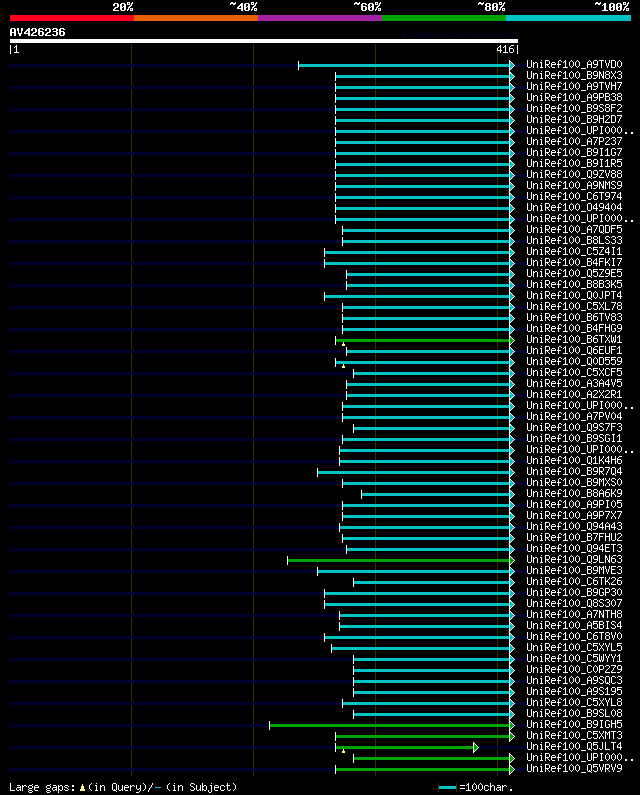640x795 pixels.
Task: Open hit UniRef100_B9N8X3
Action: (574, 76)
